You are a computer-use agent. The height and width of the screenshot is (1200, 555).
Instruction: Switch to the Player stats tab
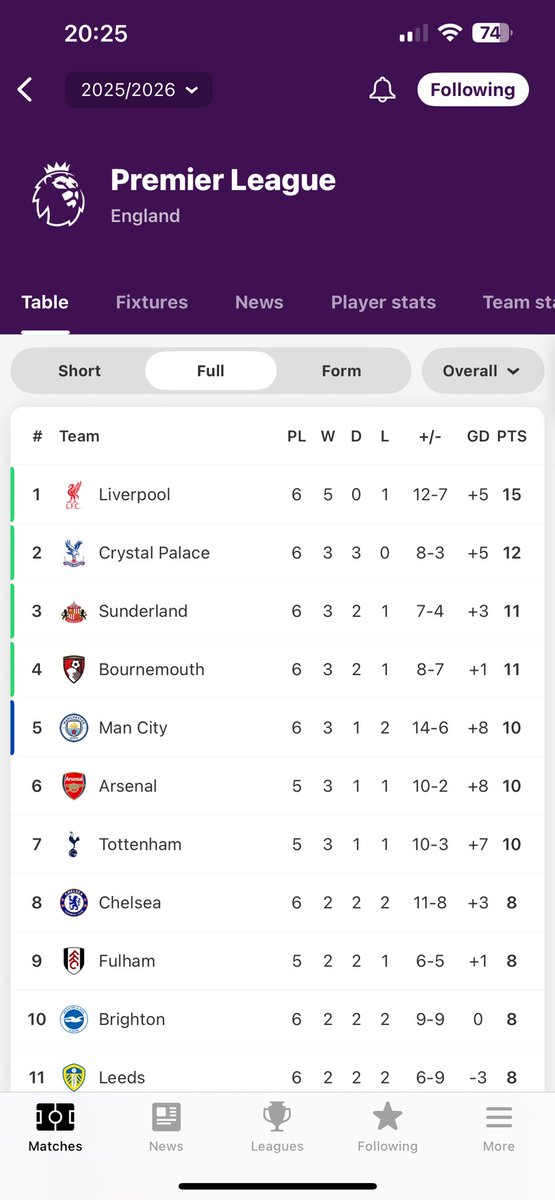[x=383, y=302]
